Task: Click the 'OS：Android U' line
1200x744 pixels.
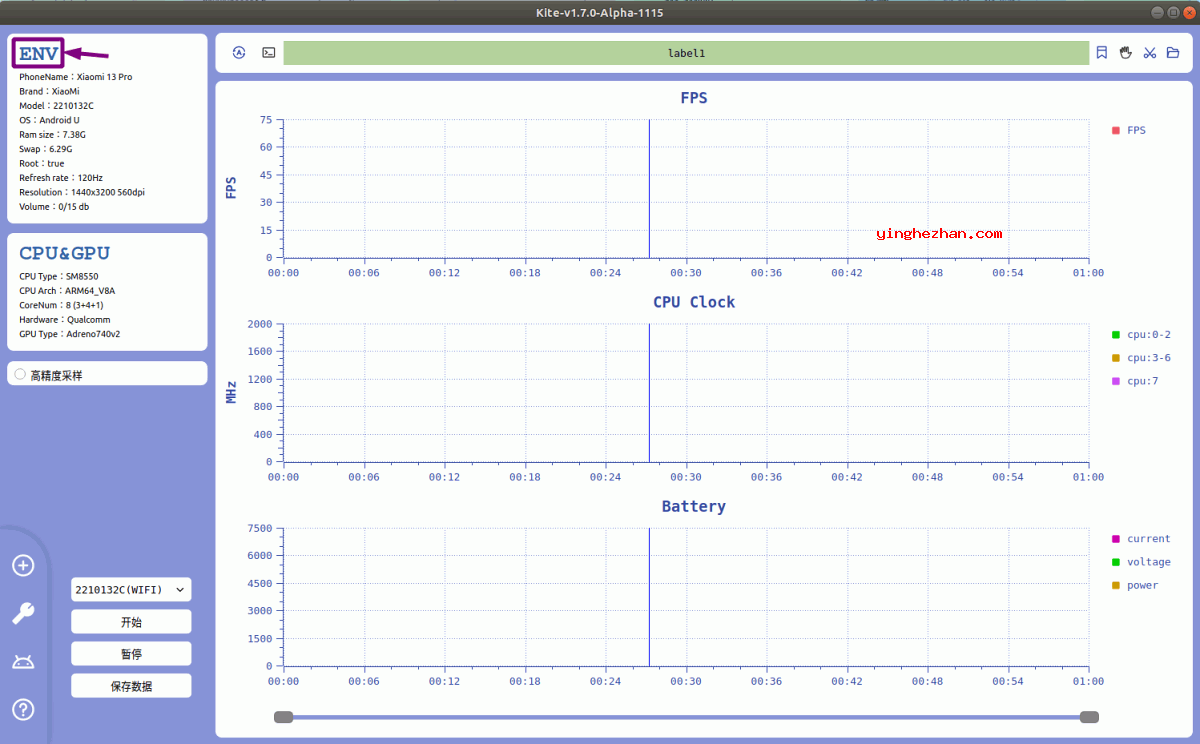Action: click(x=49, y=120)
